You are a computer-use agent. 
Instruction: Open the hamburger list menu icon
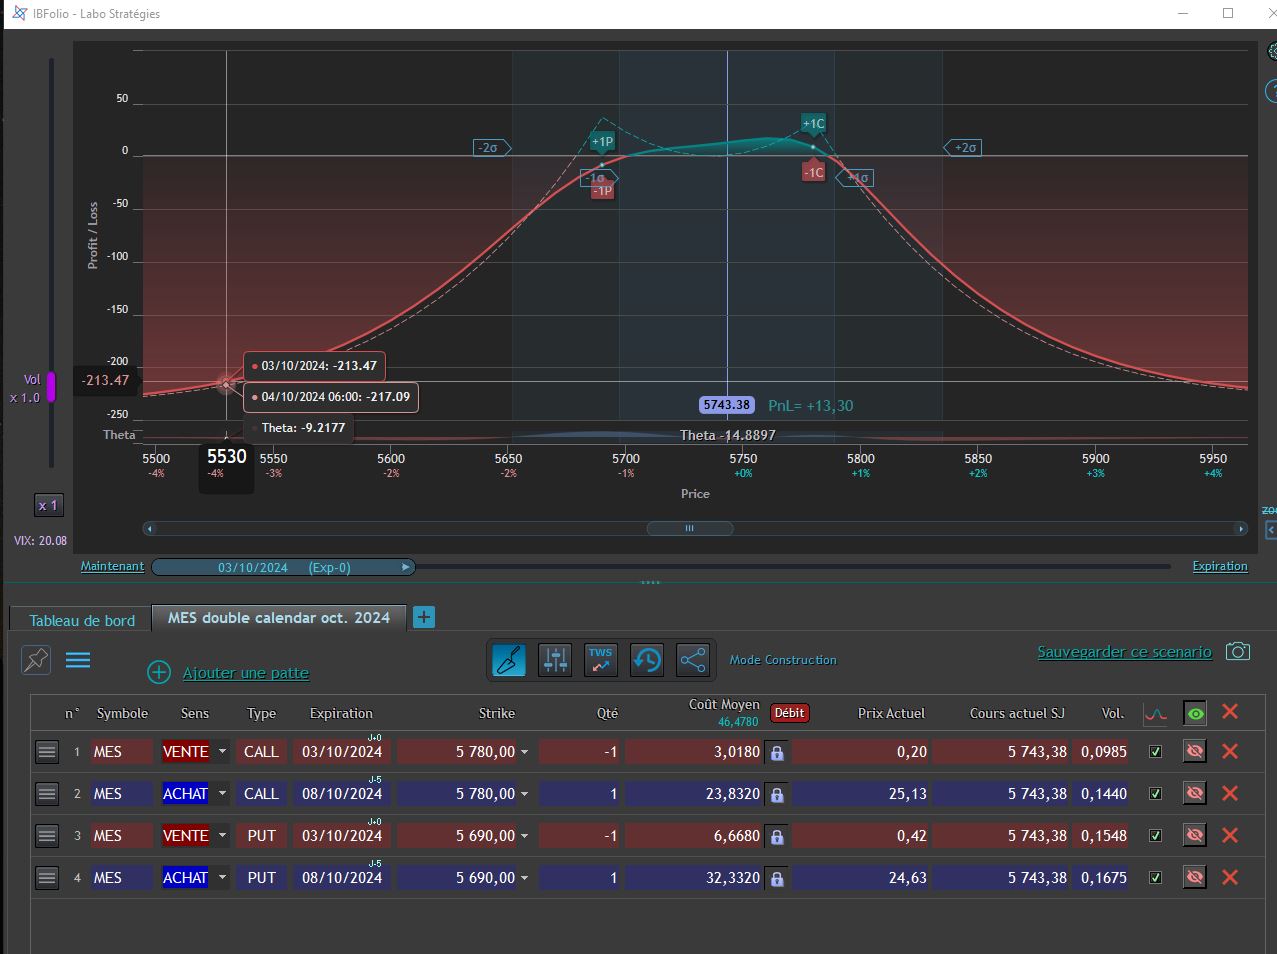(x=78, y=660)
